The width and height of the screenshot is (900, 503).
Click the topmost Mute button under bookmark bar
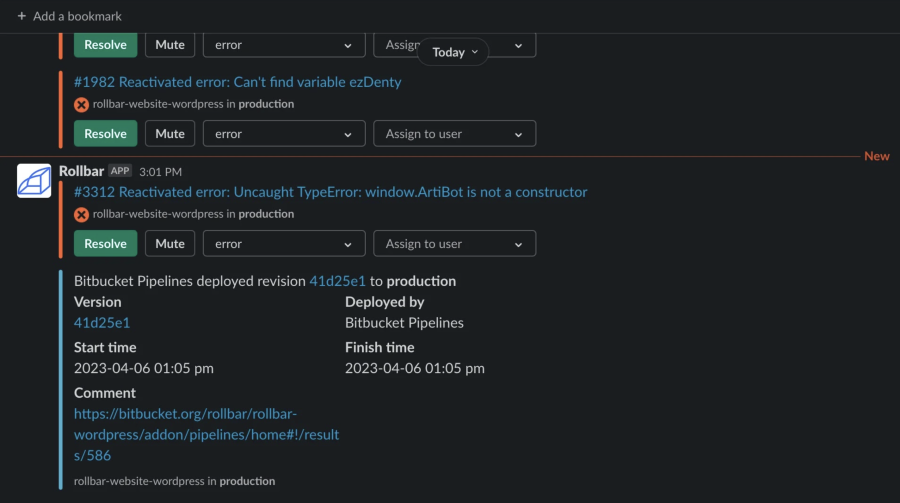[170, 45]
